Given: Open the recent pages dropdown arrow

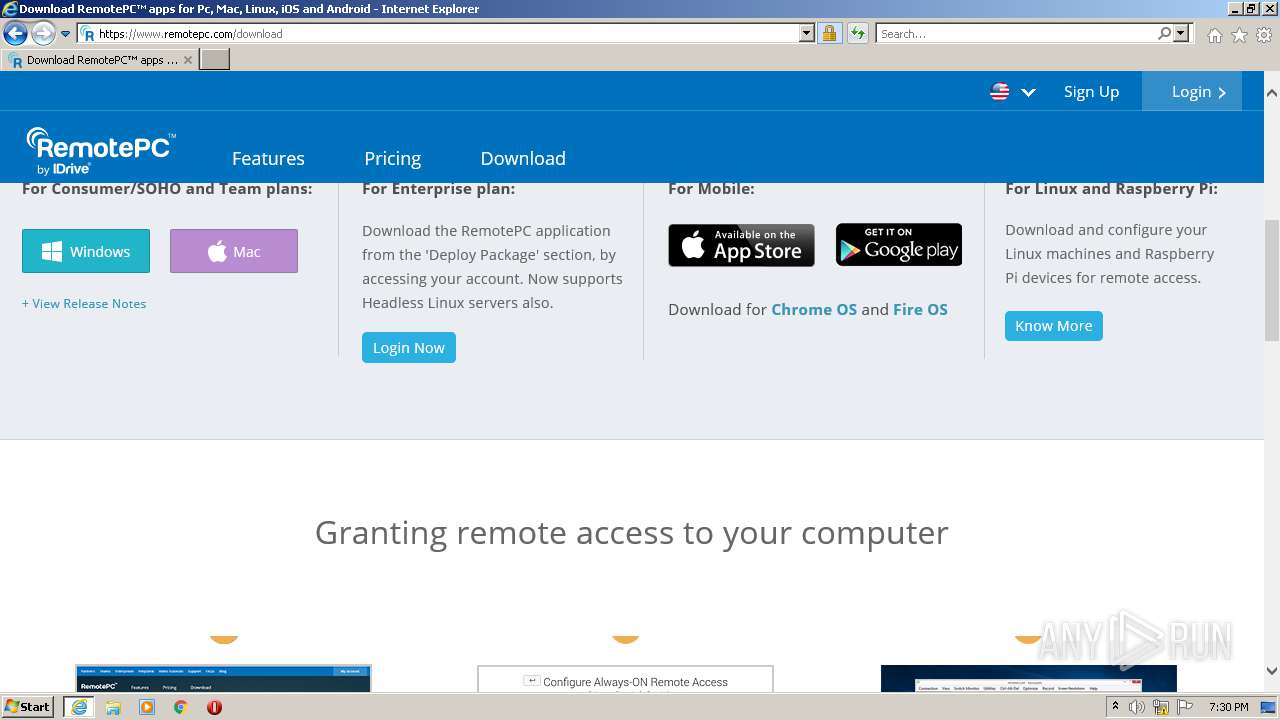Looking at the screenshot, I should point(66,34).
